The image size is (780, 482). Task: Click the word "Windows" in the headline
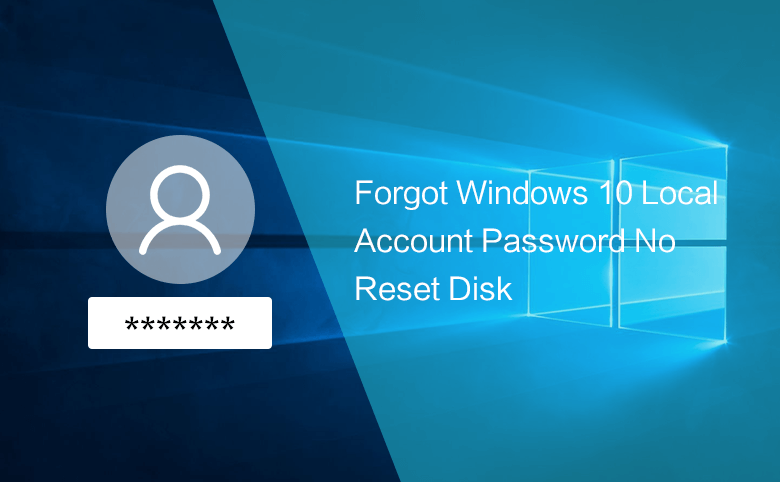(x=522, y=193)
